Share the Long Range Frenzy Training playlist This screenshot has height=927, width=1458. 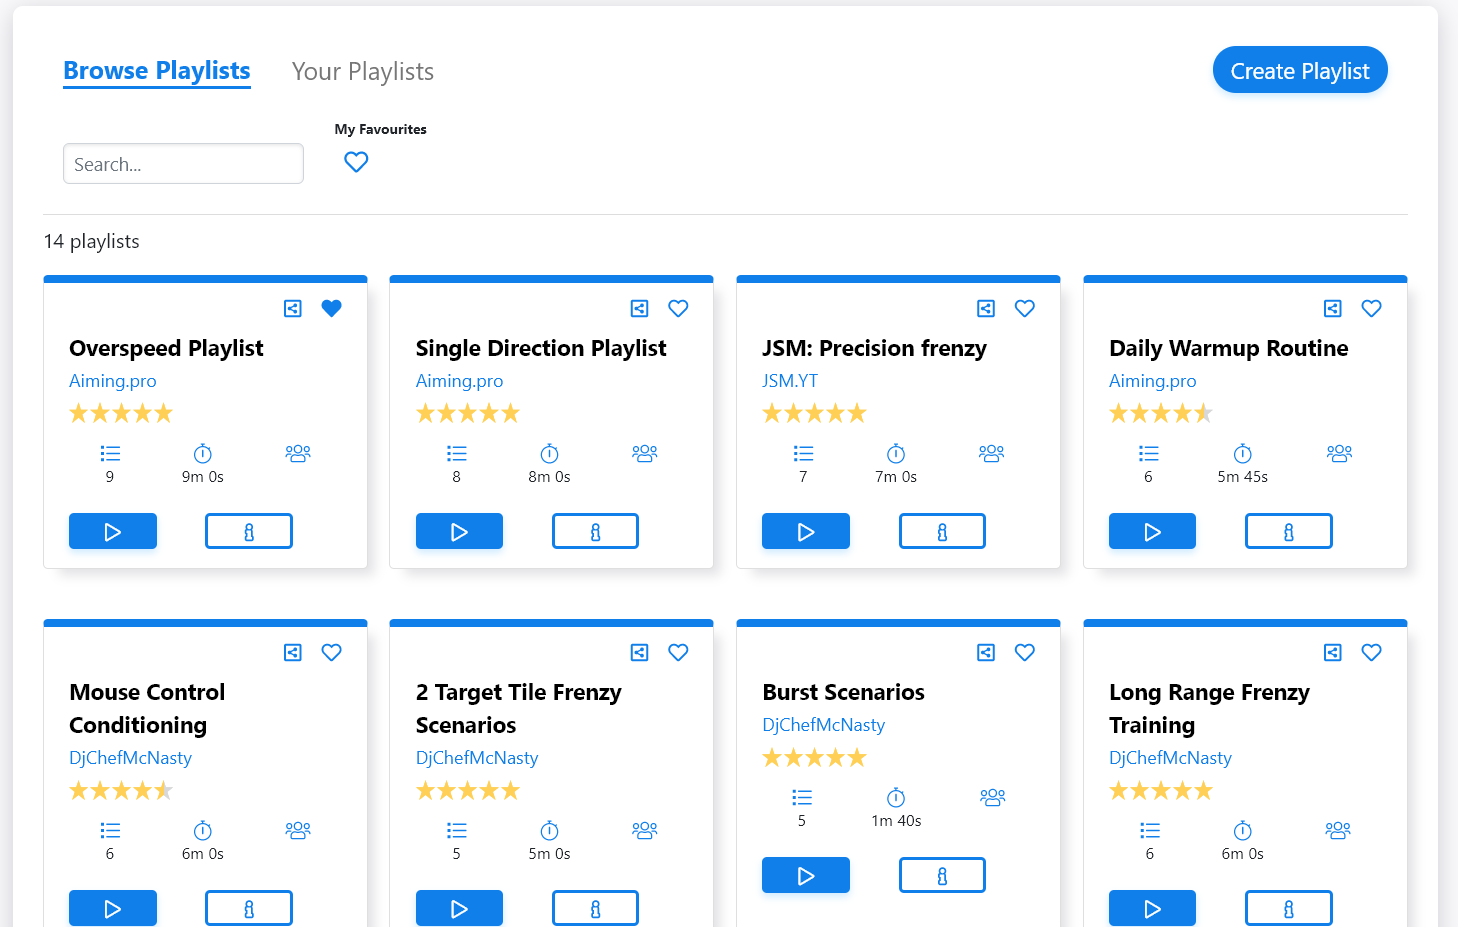(1333, 653)
